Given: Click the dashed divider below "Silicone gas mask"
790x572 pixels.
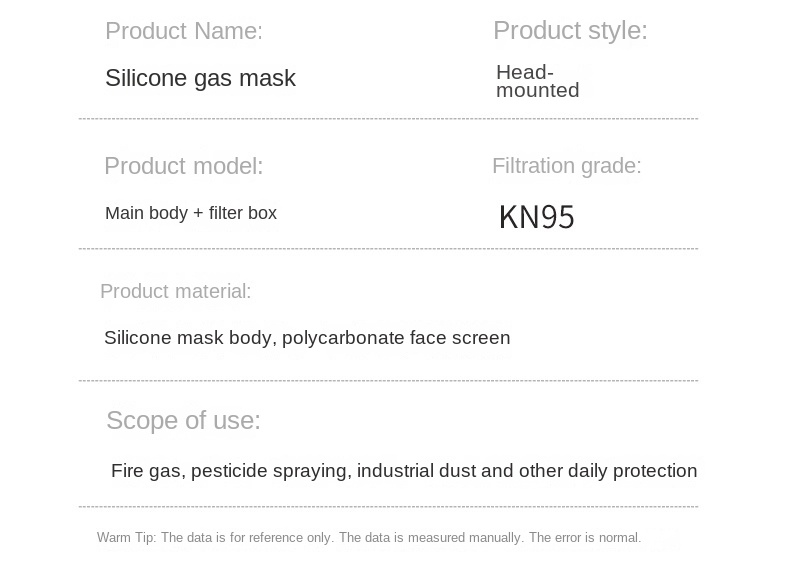Looking at the screenshot, I should pyautogui.click(x=388, y=119).
